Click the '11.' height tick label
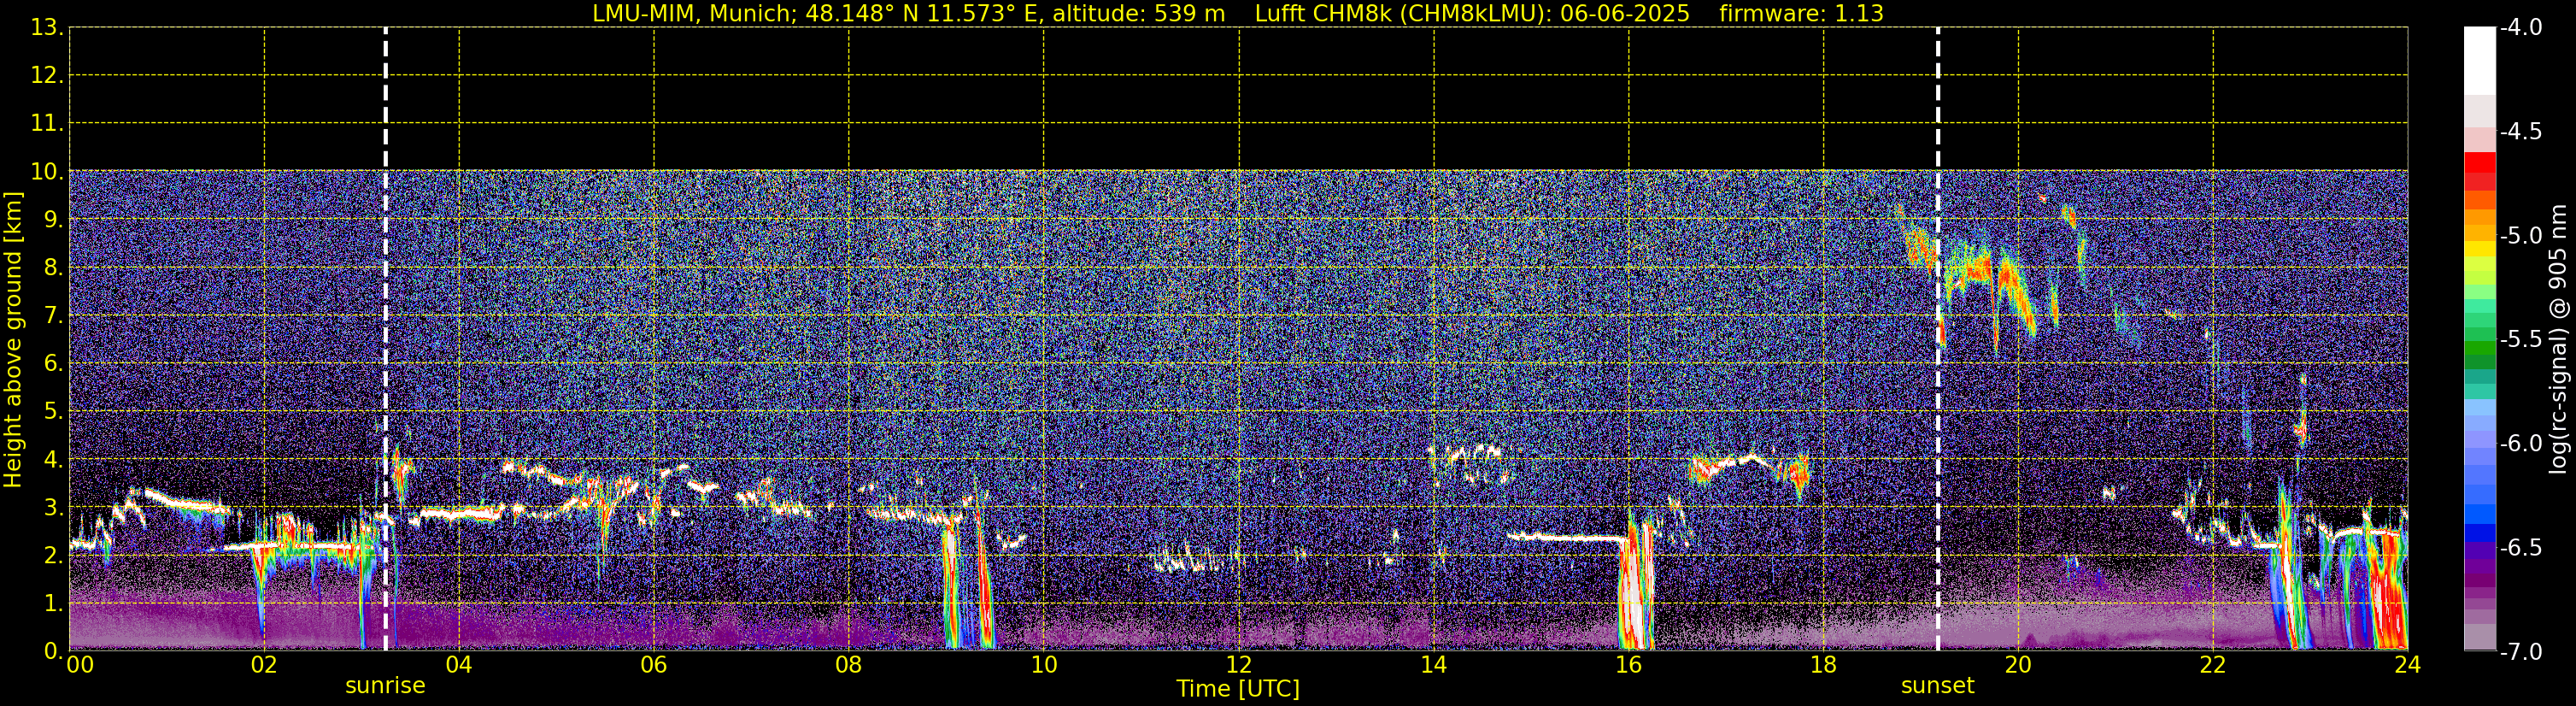2576x706 pixels. click(47, 124)
